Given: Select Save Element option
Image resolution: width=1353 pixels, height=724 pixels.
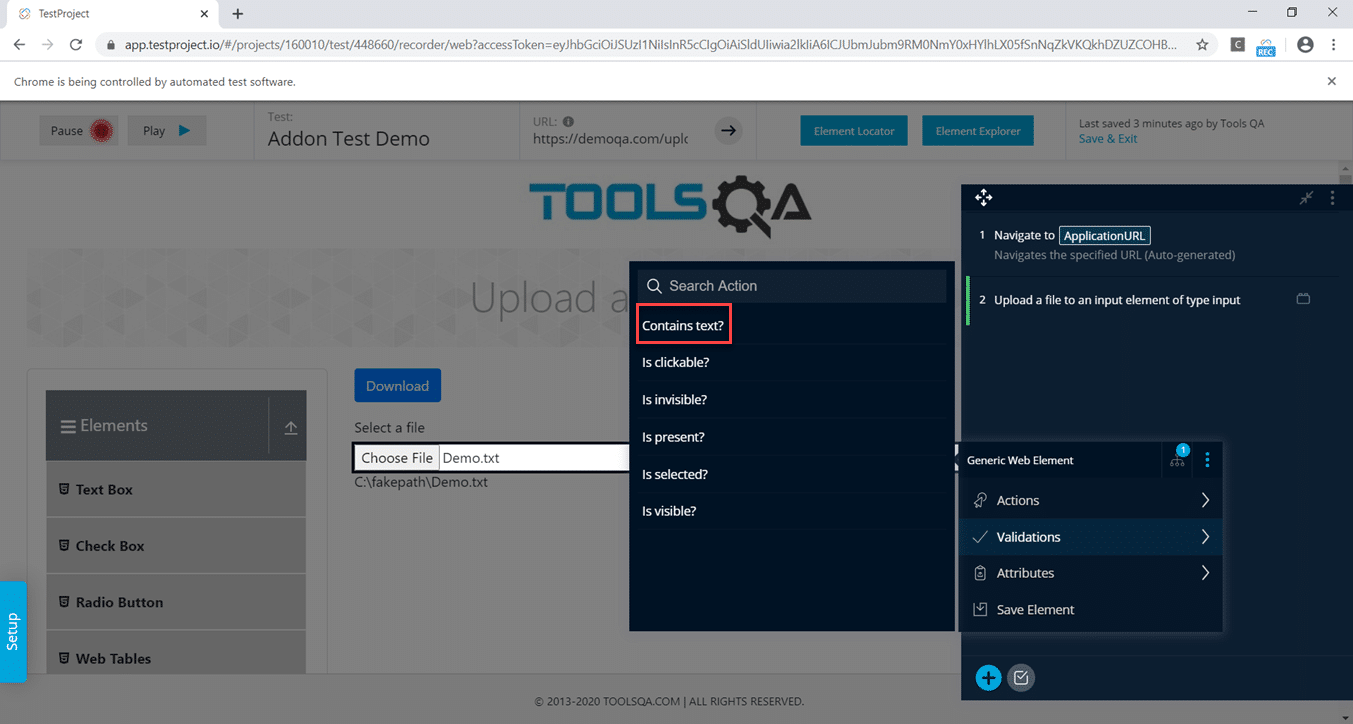Looking at the screenshot, I should [1090, 609].
